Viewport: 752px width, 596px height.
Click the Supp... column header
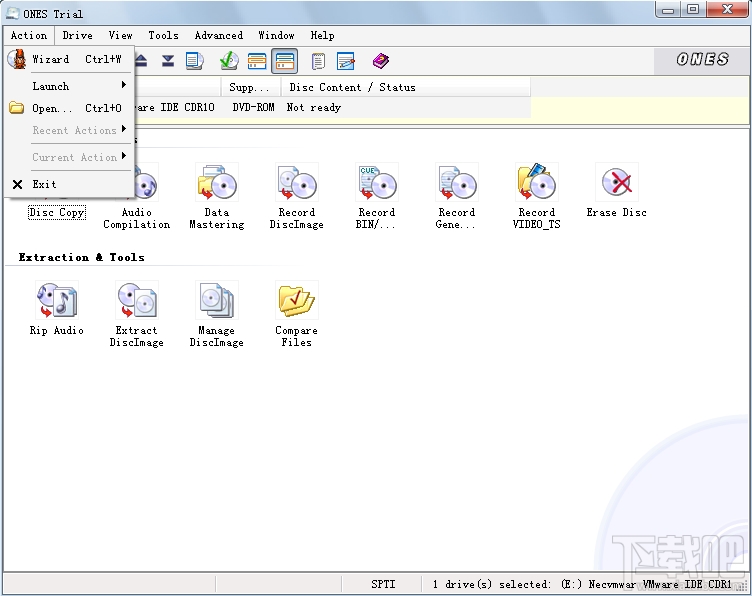pyautogui.click(x=252, y=87)
